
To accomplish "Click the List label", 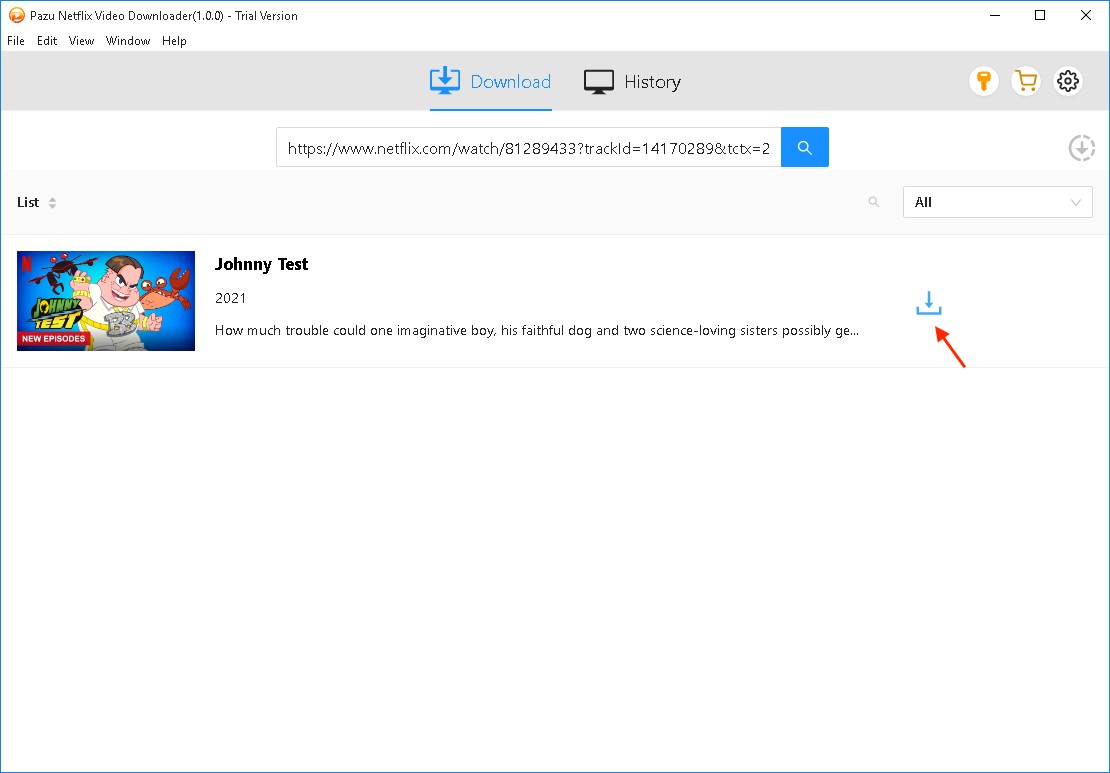I will pos(28,202).
